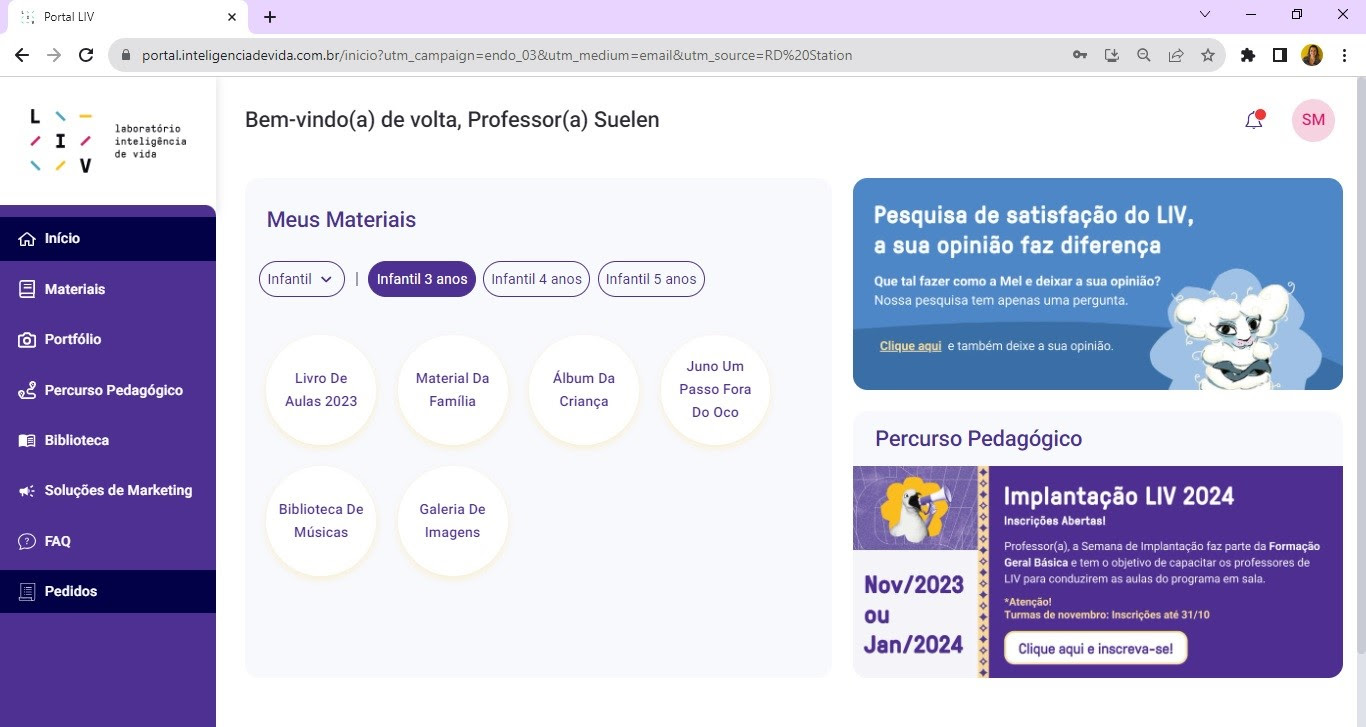Go to Início in sidebar
Image resolution: width=1366 pixels, height=727 pixels.
click(108, 239)
